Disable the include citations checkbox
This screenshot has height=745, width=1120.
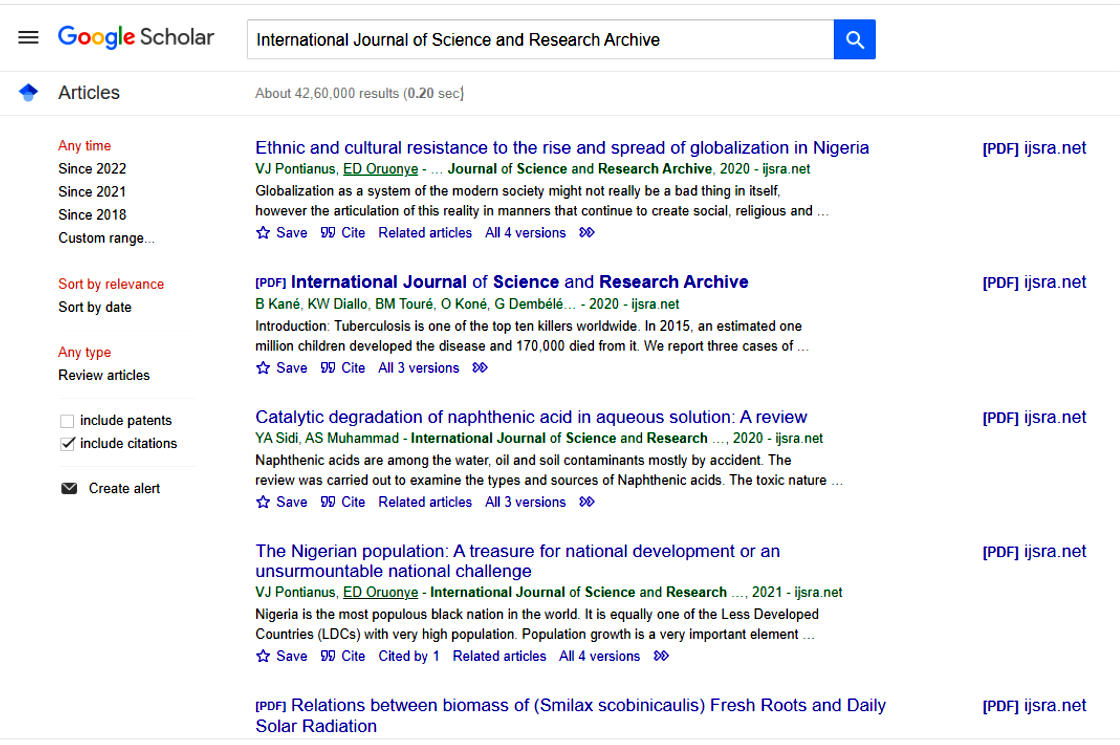pyautogui.click(x=66, y=443)
